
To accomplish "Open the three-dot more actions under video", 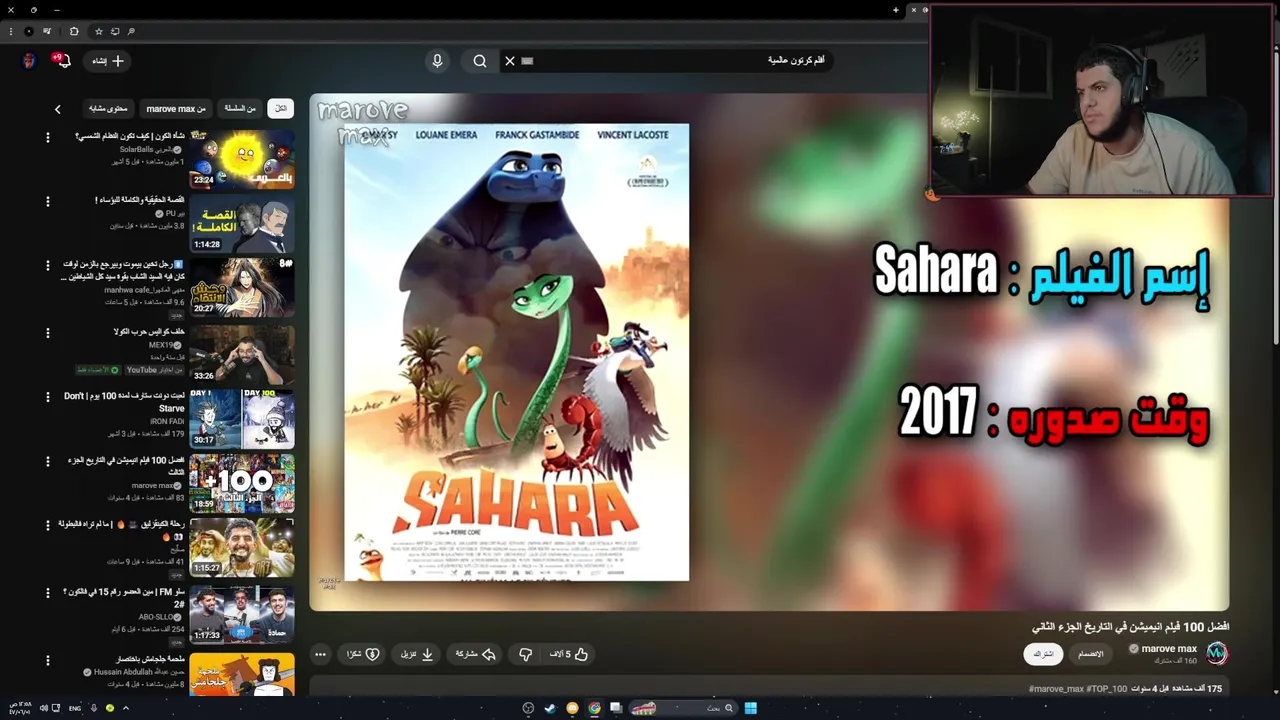I will click(x=320, y=654).
